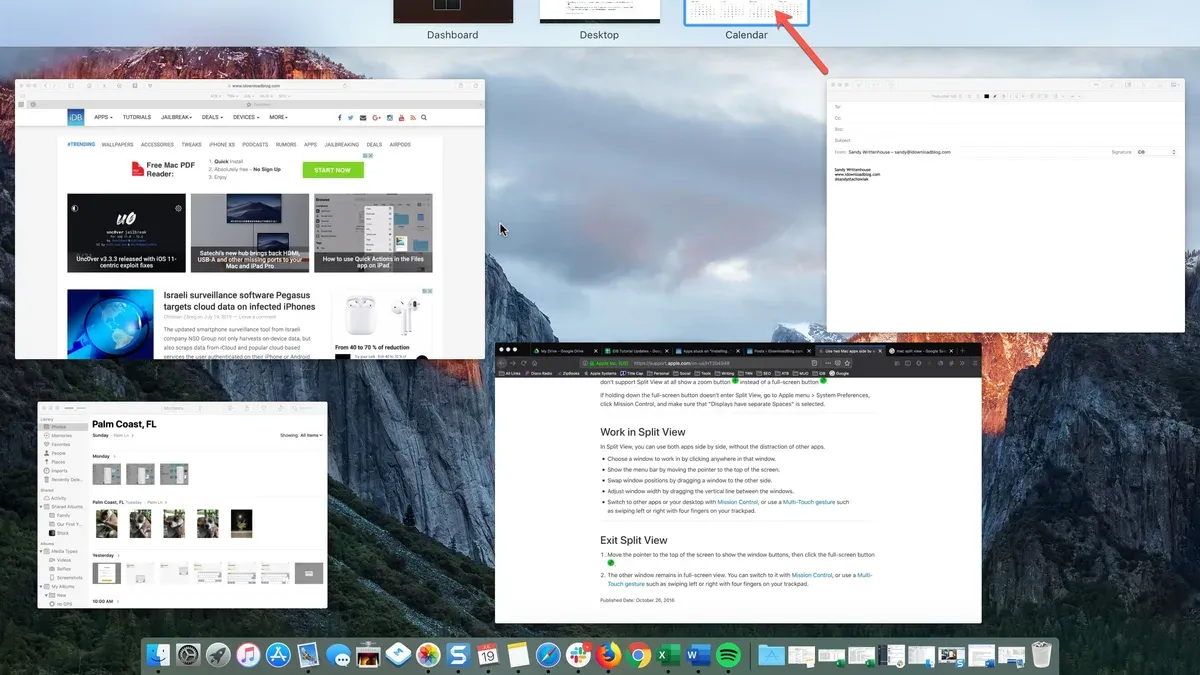Open Showing All Items dropdown in Photos

pyautogui.click(x=300, y=435)
